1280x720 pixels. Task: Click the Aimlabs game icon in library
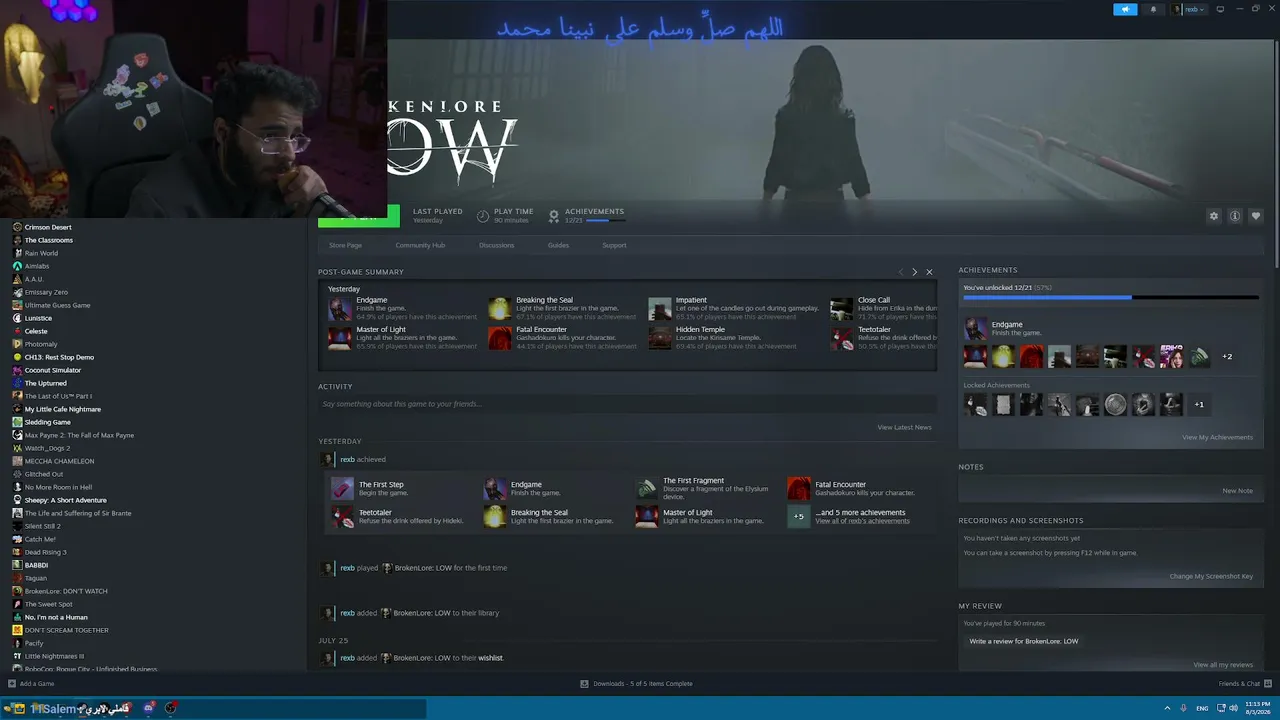pyautogui.click(x=17, y=266)
